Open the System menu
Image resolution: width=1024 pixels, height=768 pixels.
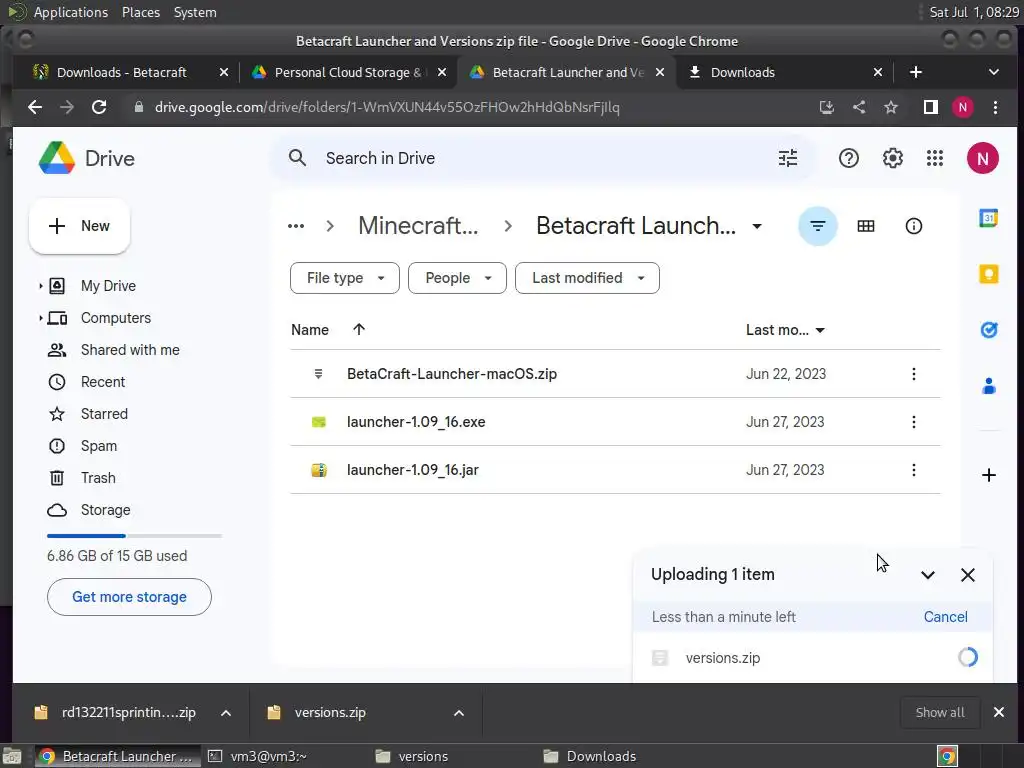195,12
